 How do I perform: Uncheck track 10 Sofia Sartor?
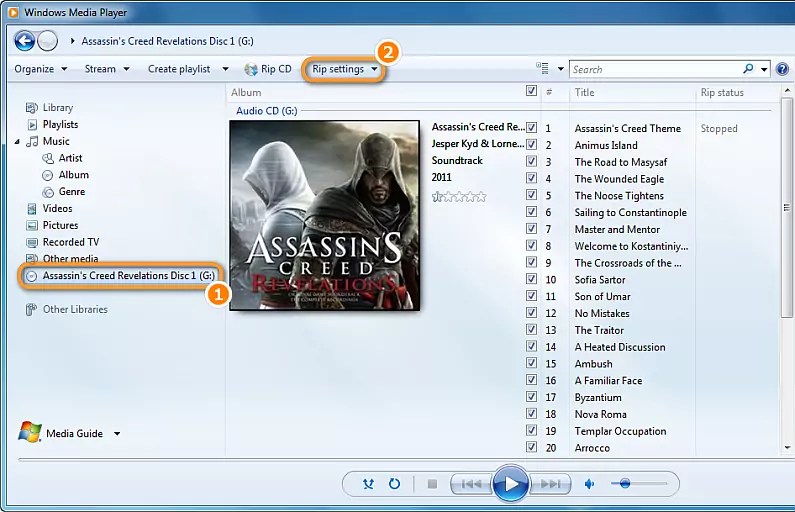coord(531,279)
